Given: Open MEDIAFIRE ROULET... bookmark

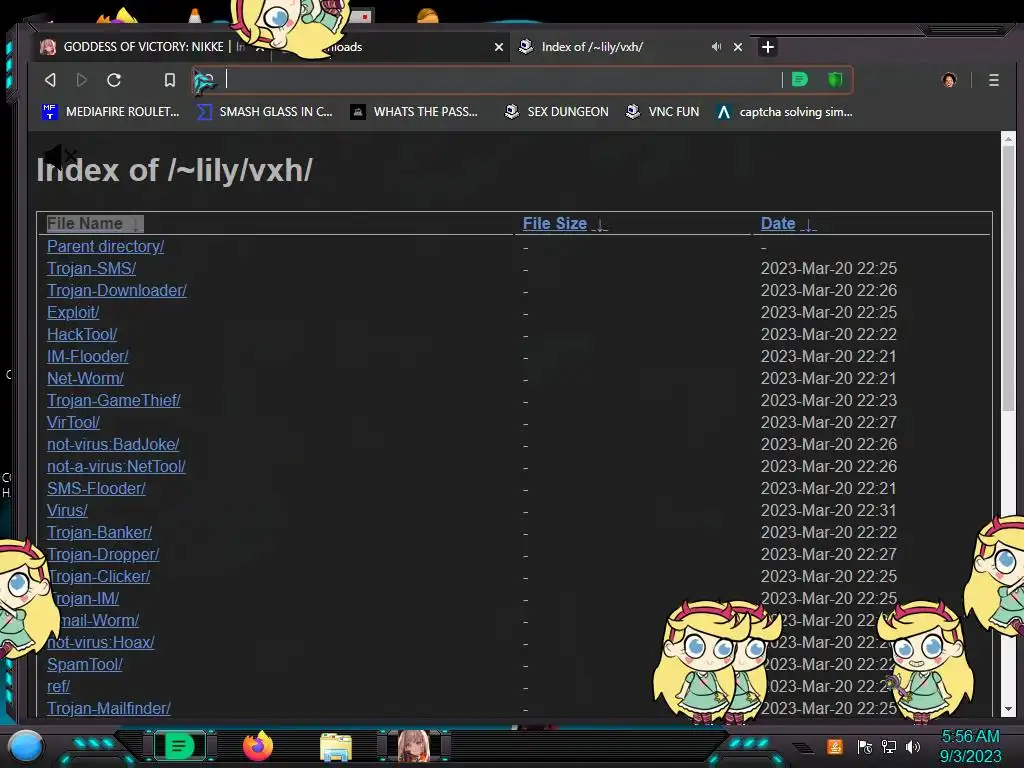Looking at the screenshot, I should (110, 112).
